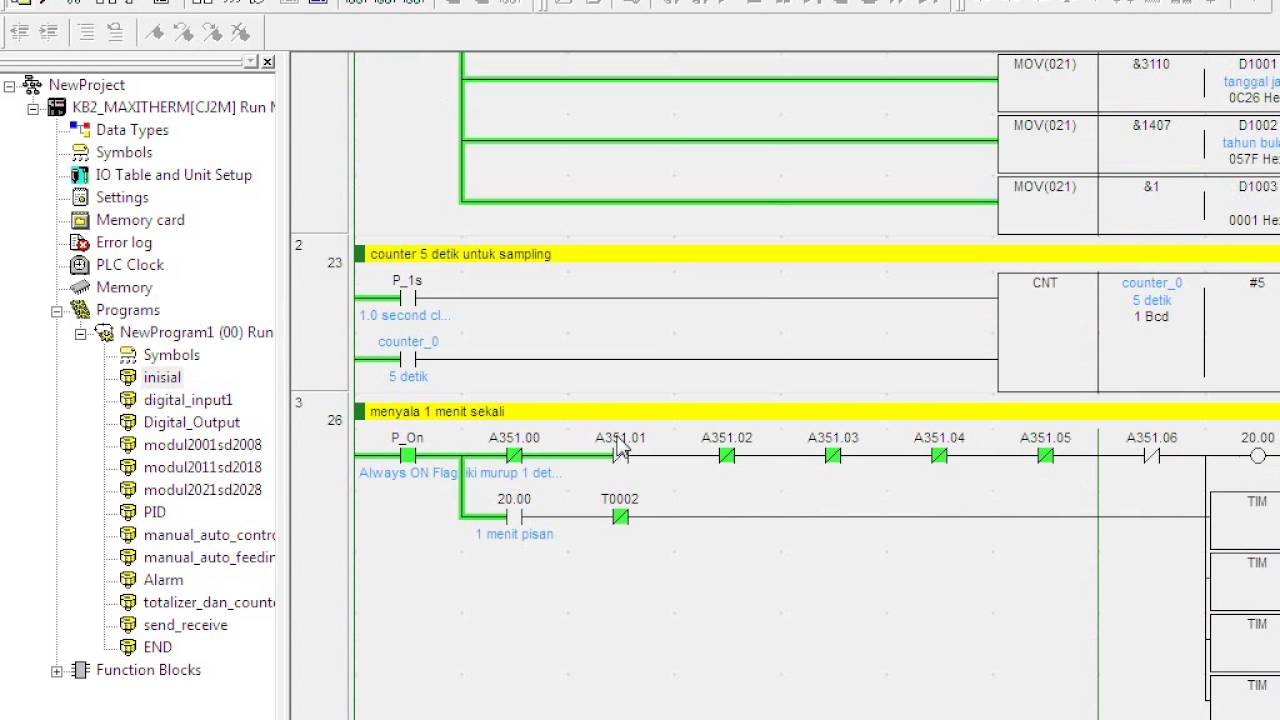Open the modul2001sd2008 section
Image resolution: width=1280 pixels, height=720 pixels.
coord(202,444)
